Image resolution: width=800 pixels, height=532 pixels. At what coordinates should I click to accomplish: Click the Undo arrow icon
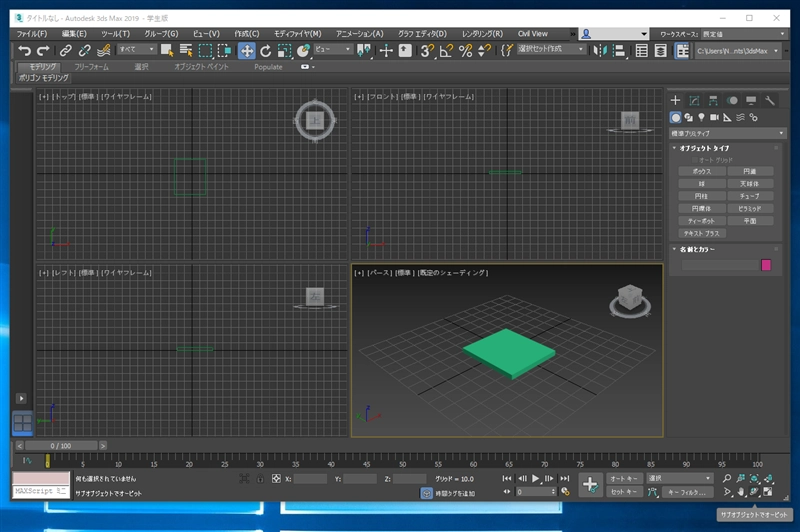pyautogui.click(x=24, y=50)
